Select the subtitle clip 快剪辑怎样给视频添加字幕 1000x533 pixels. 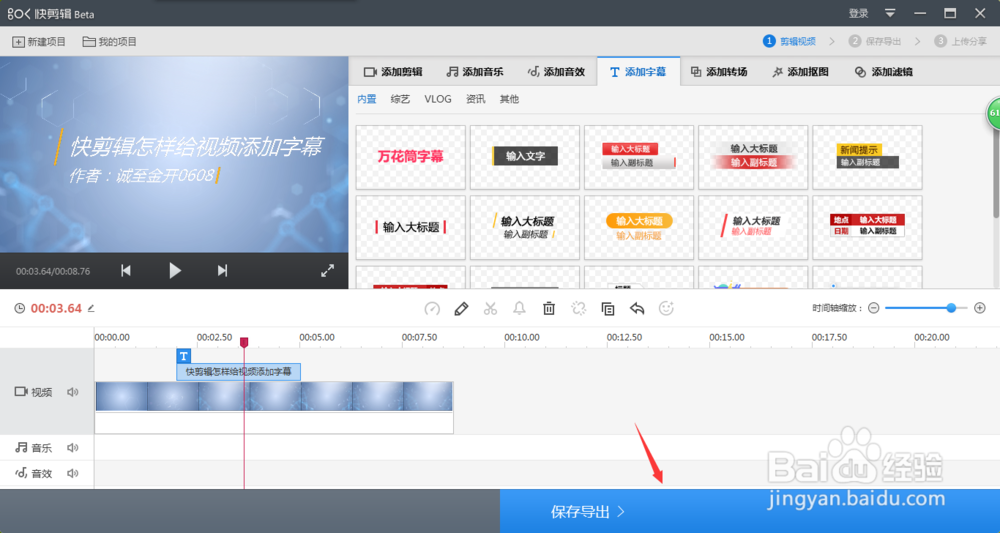click(239, 372)
